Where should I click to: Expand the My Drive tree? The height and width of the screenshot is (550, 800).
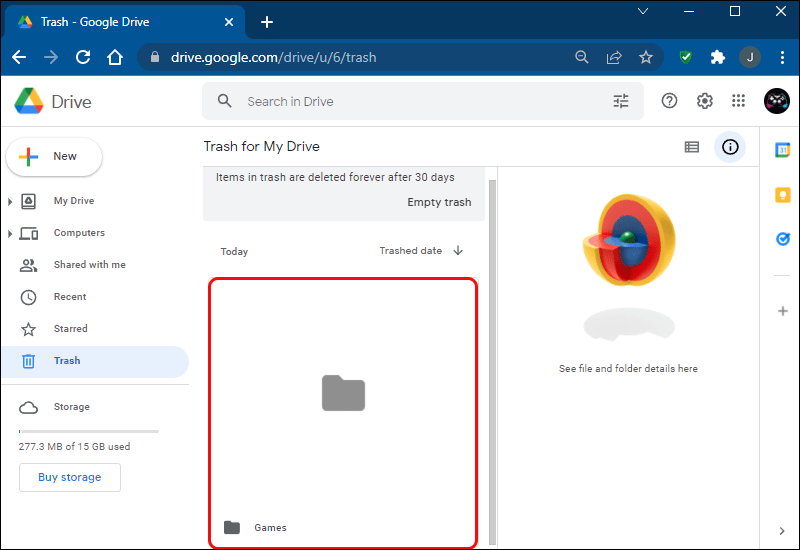[10, 202]
